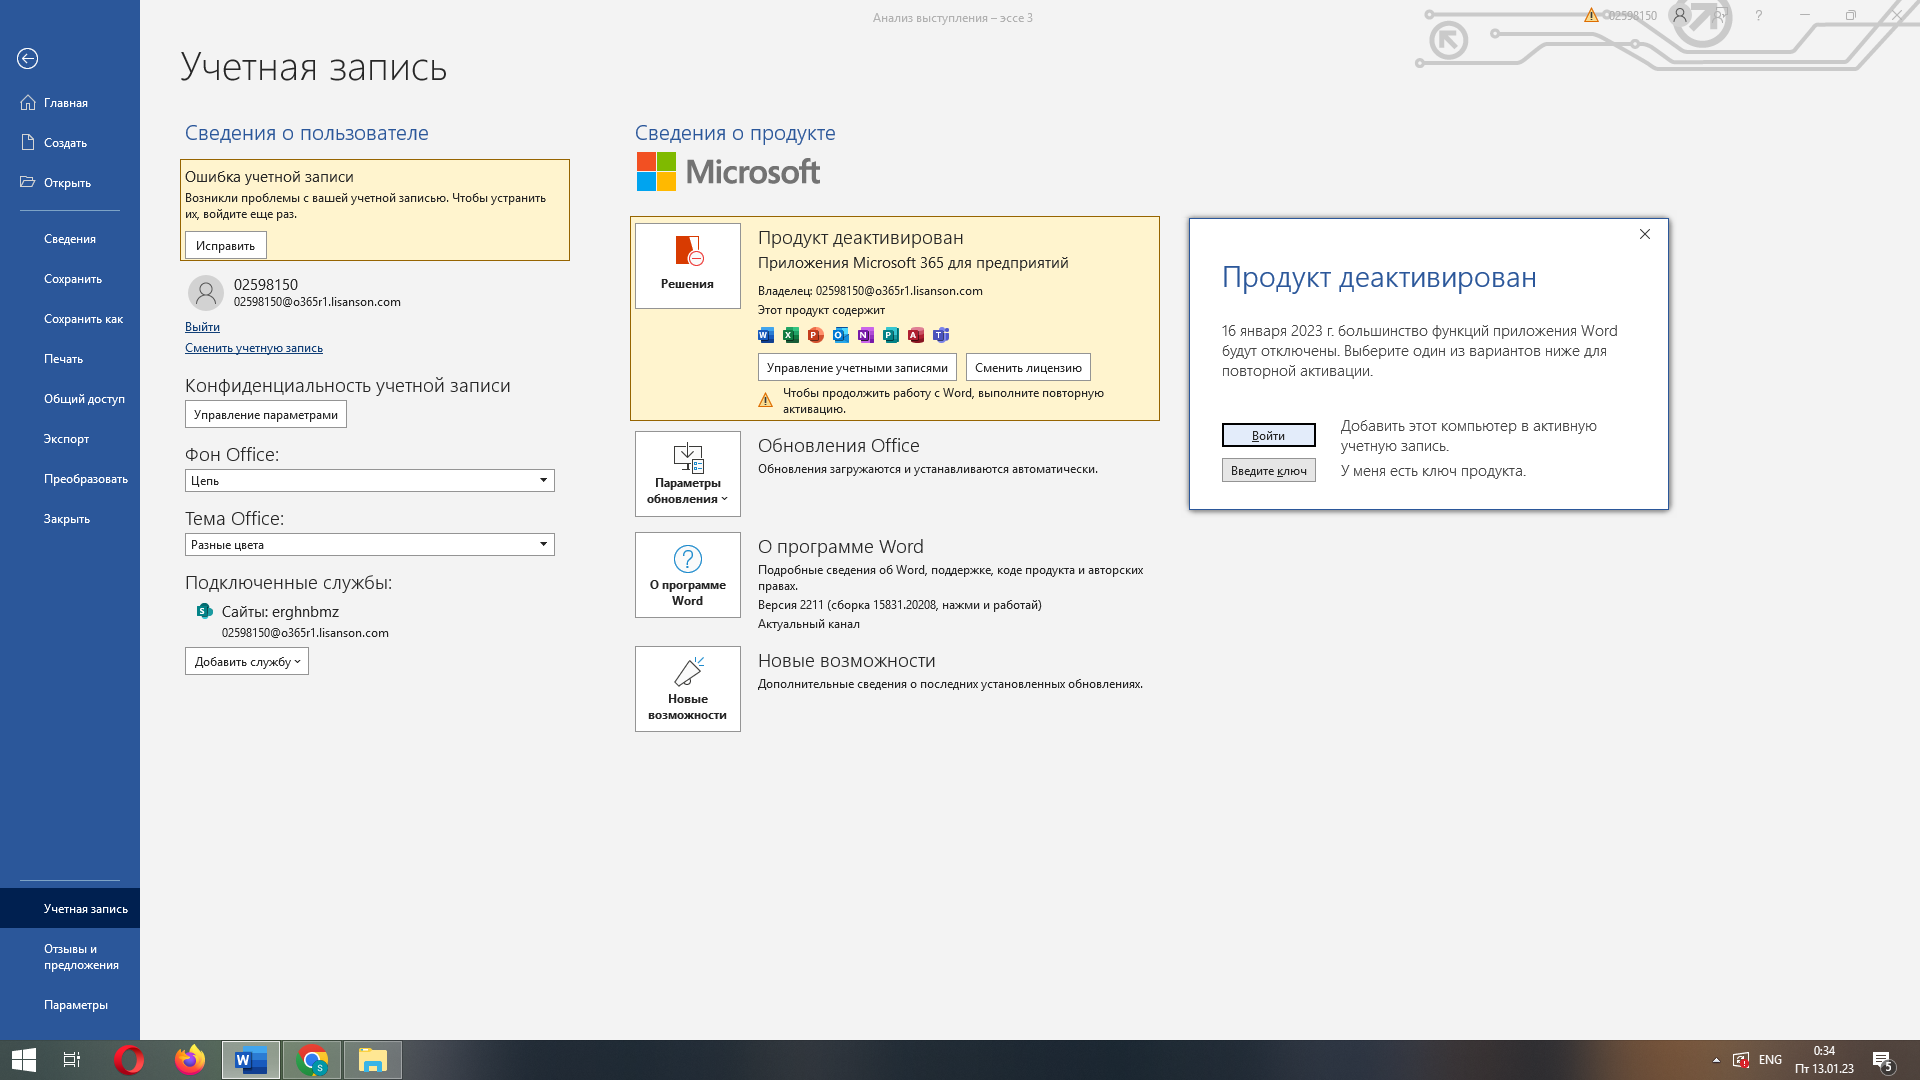Open the Главная home page
The height and width of the screenshot is (1080, 1920).
coord(70,103)
